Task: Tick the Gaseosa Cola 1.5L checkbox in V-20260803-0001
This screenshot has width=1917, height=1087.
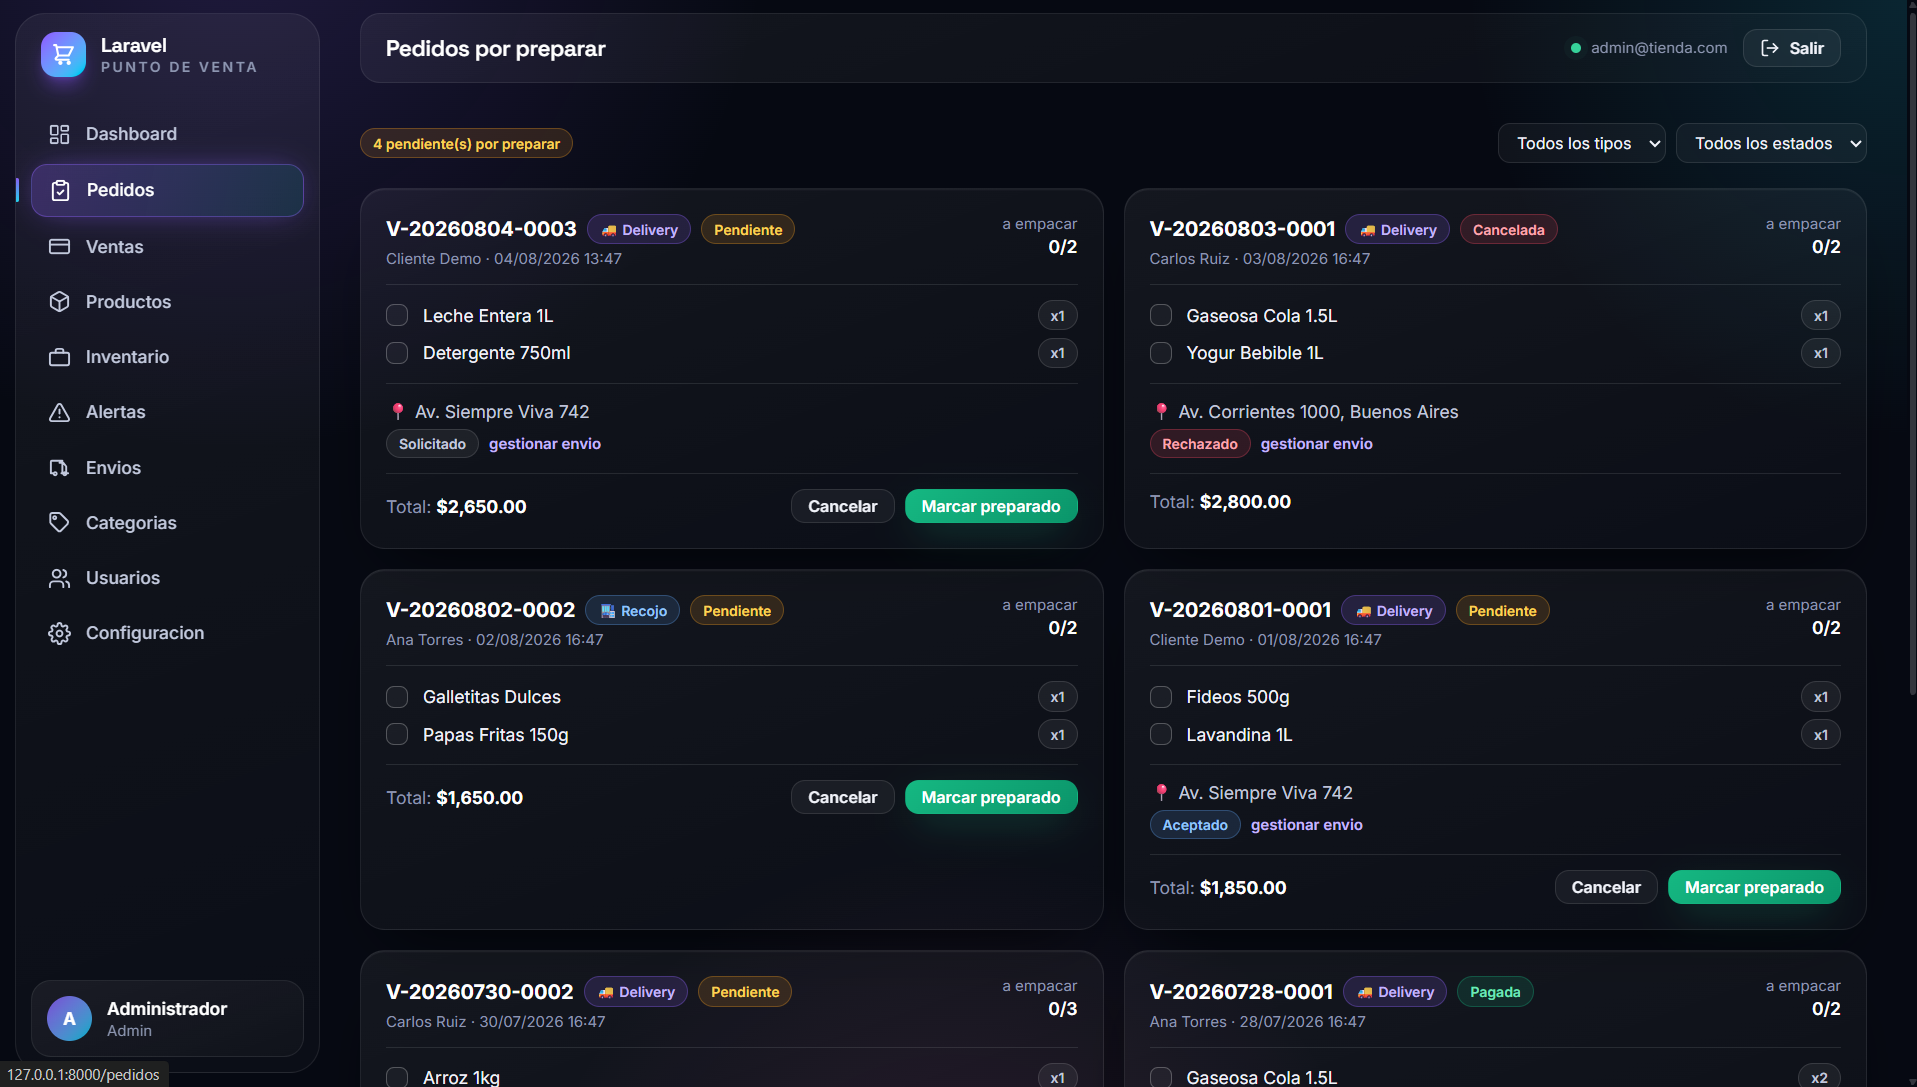Action: point(1161,315)
